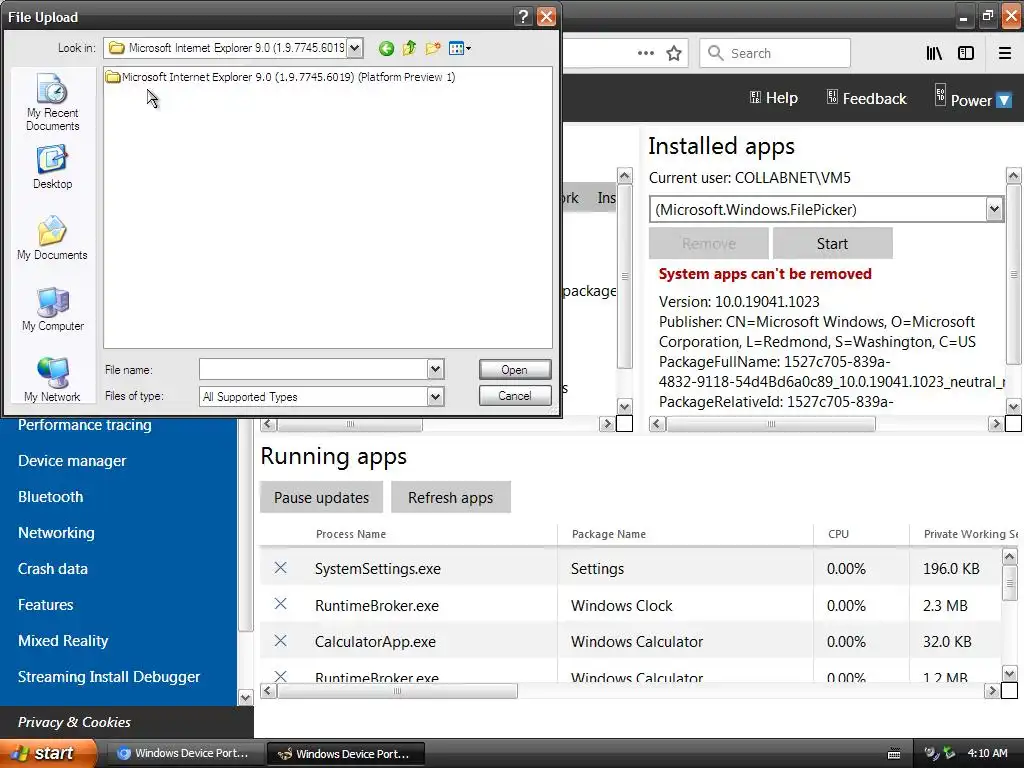1024x768 pixels.
Task: Click the Installed apps horizontal scrollbar thumb
Action: tap(771, 424)
